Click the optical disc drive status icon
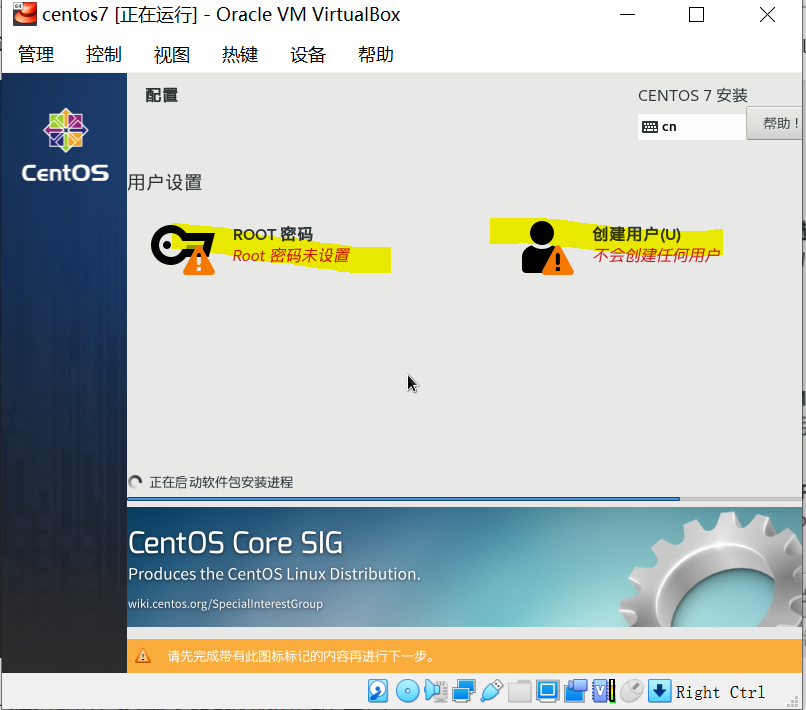Viewport: 806px width, 710px height. tap(407, 691)
